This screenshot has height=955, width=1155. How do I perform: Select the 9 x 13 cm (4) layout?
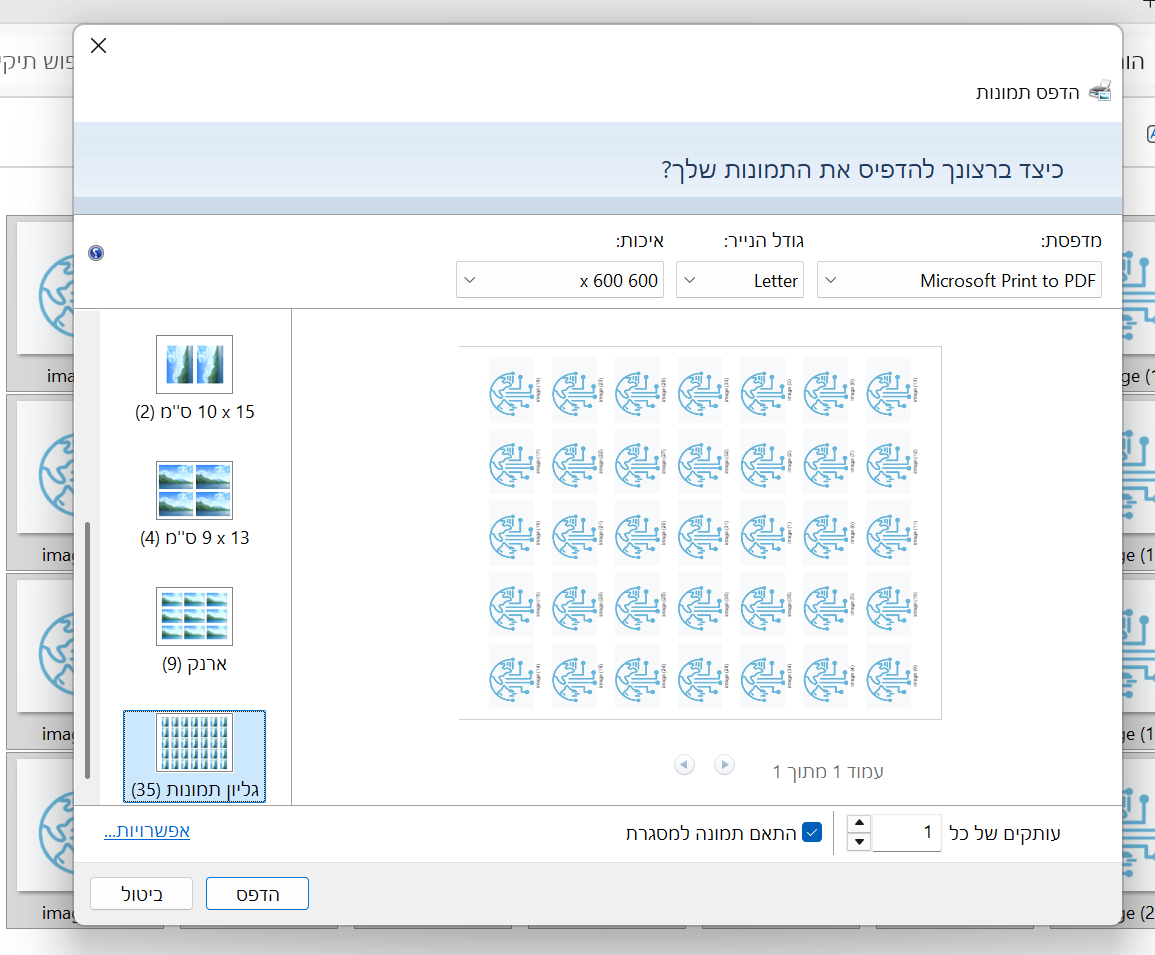tap(195, 504)
